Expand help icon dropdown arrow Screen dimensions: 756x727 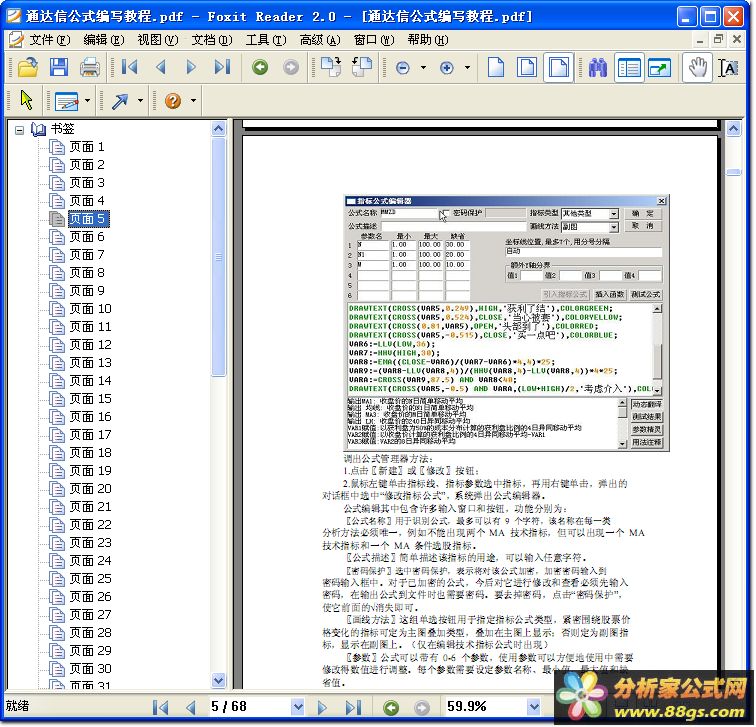pos(193,101)
